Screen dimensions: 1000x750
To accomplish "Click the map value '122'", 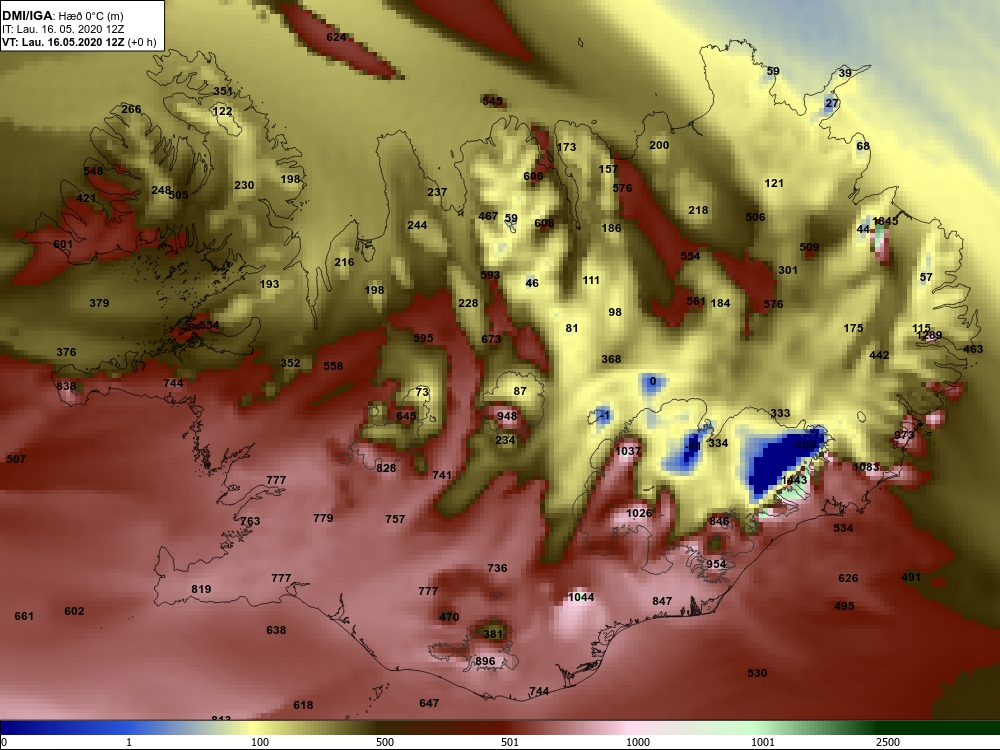I will [223, 112].
